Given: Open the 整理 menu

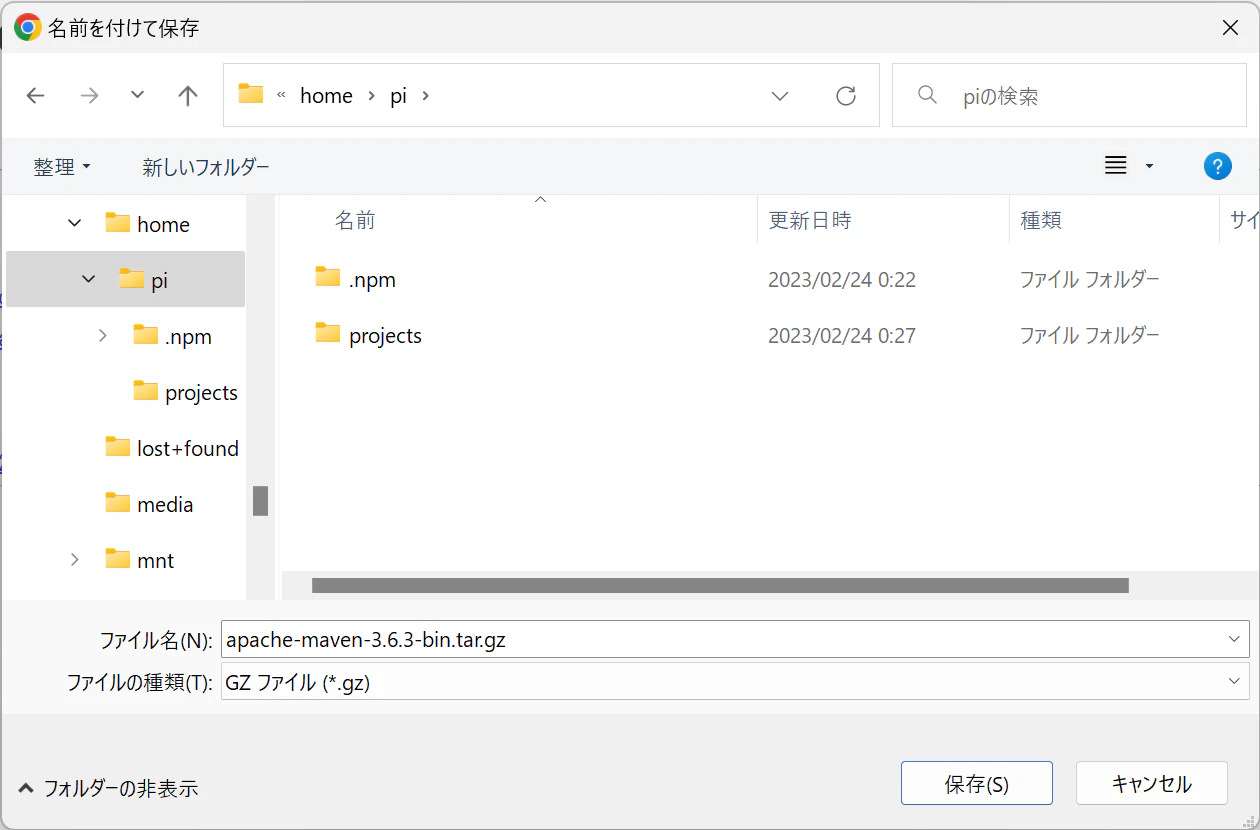Looking at the screenshot, I should [x=62, y=167].
